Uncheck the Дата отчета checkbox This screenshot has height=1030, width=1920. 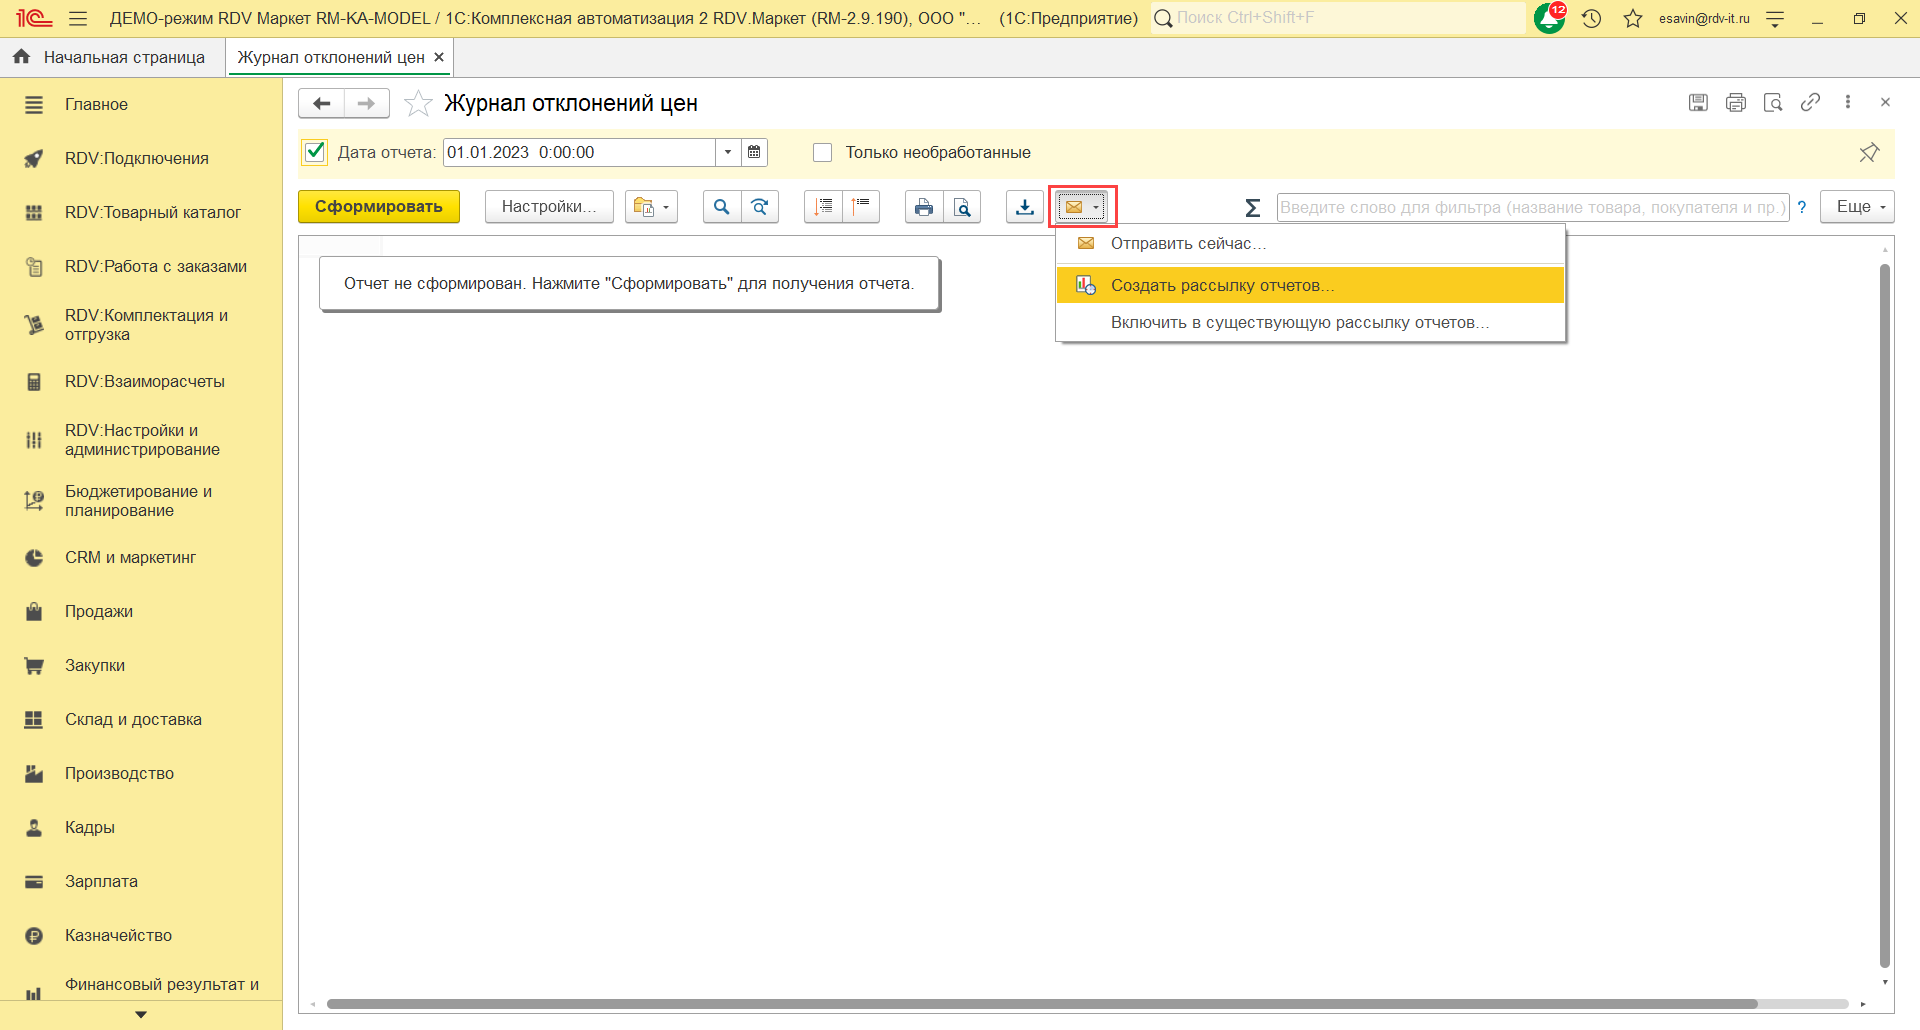point(315,152)
